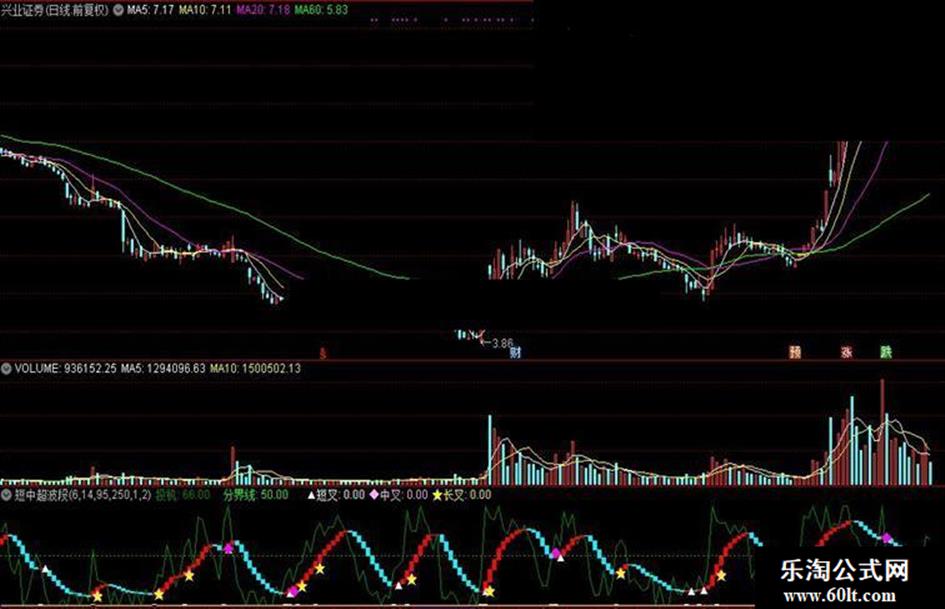Click the red 涨 info marker
The image size is (945, 609).
(847, 352)
